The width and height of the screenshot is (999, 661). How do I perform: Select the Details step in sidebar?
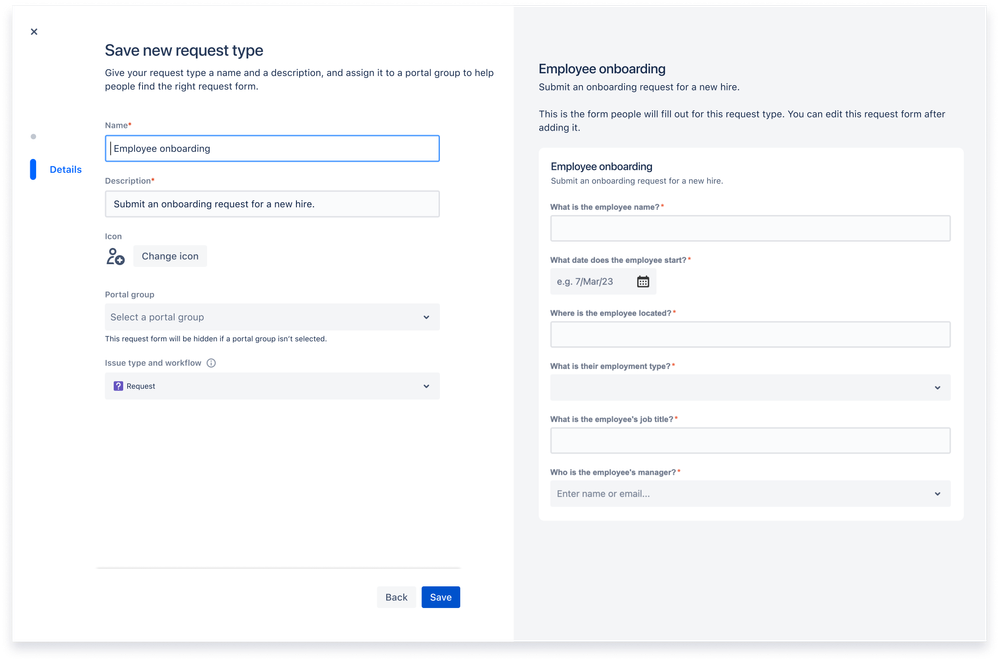[x=66, y=170]
